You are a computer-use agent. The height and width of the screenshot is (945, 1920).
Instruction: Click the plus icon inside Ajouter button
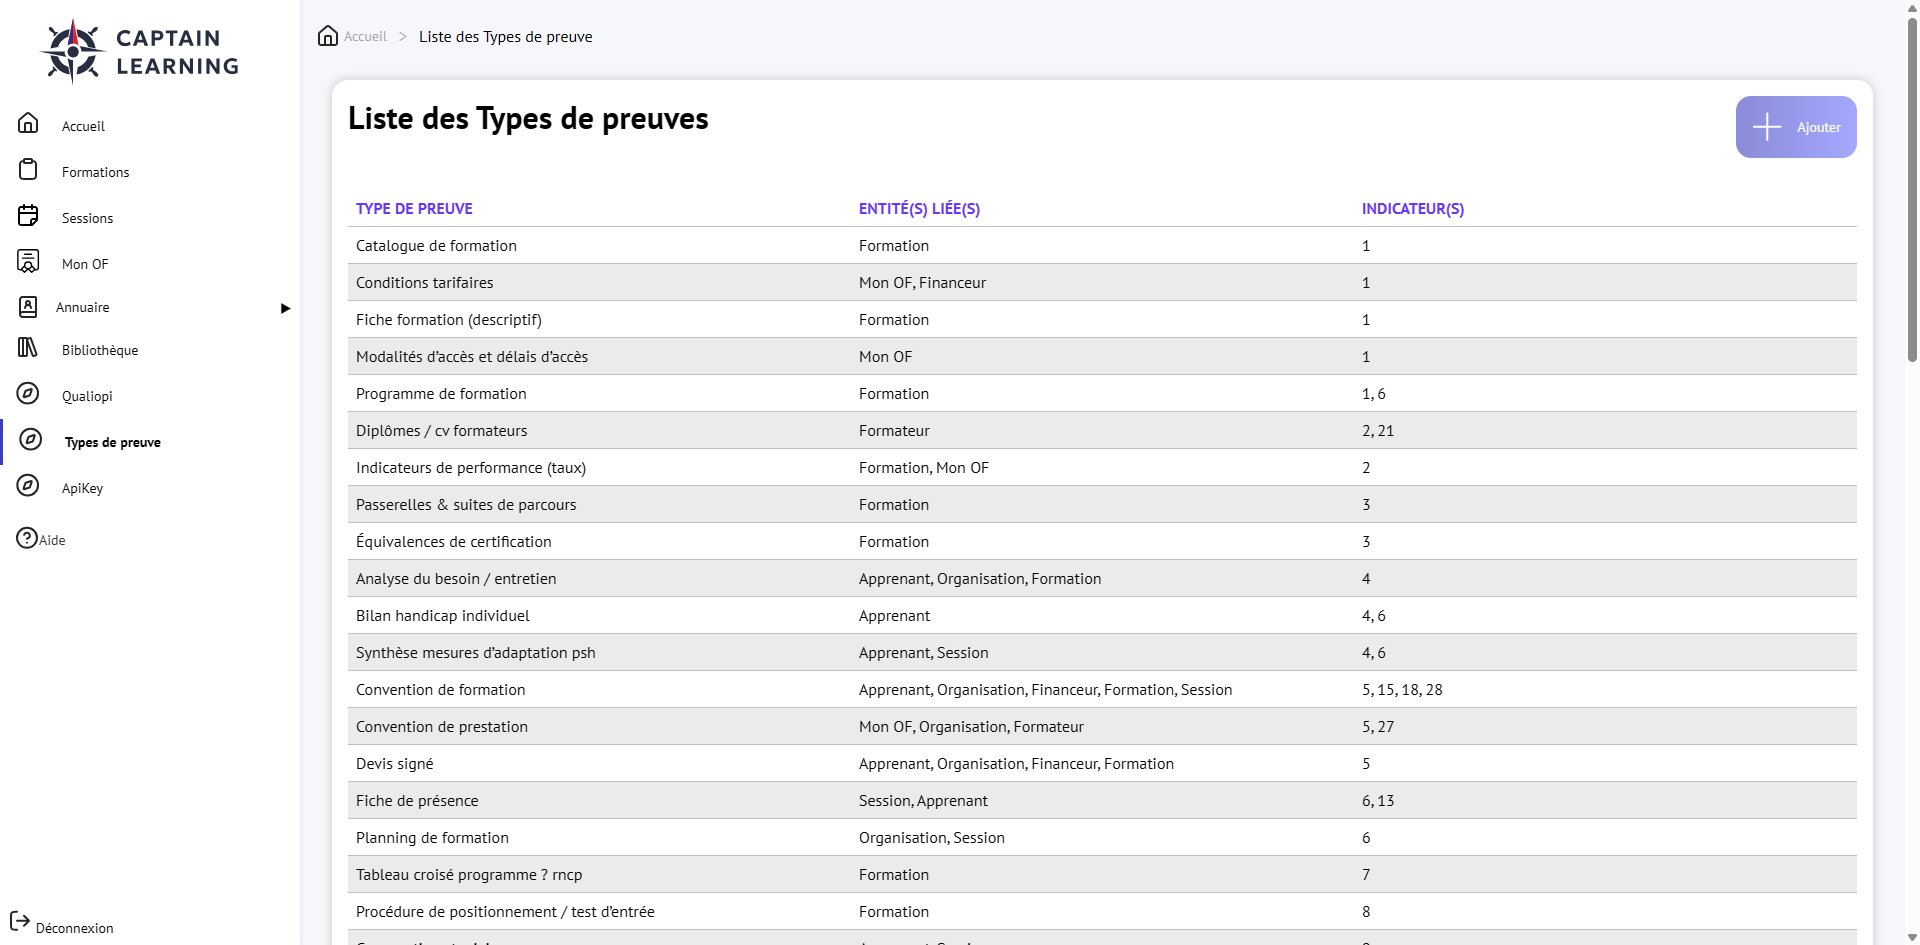point(1766,127)
